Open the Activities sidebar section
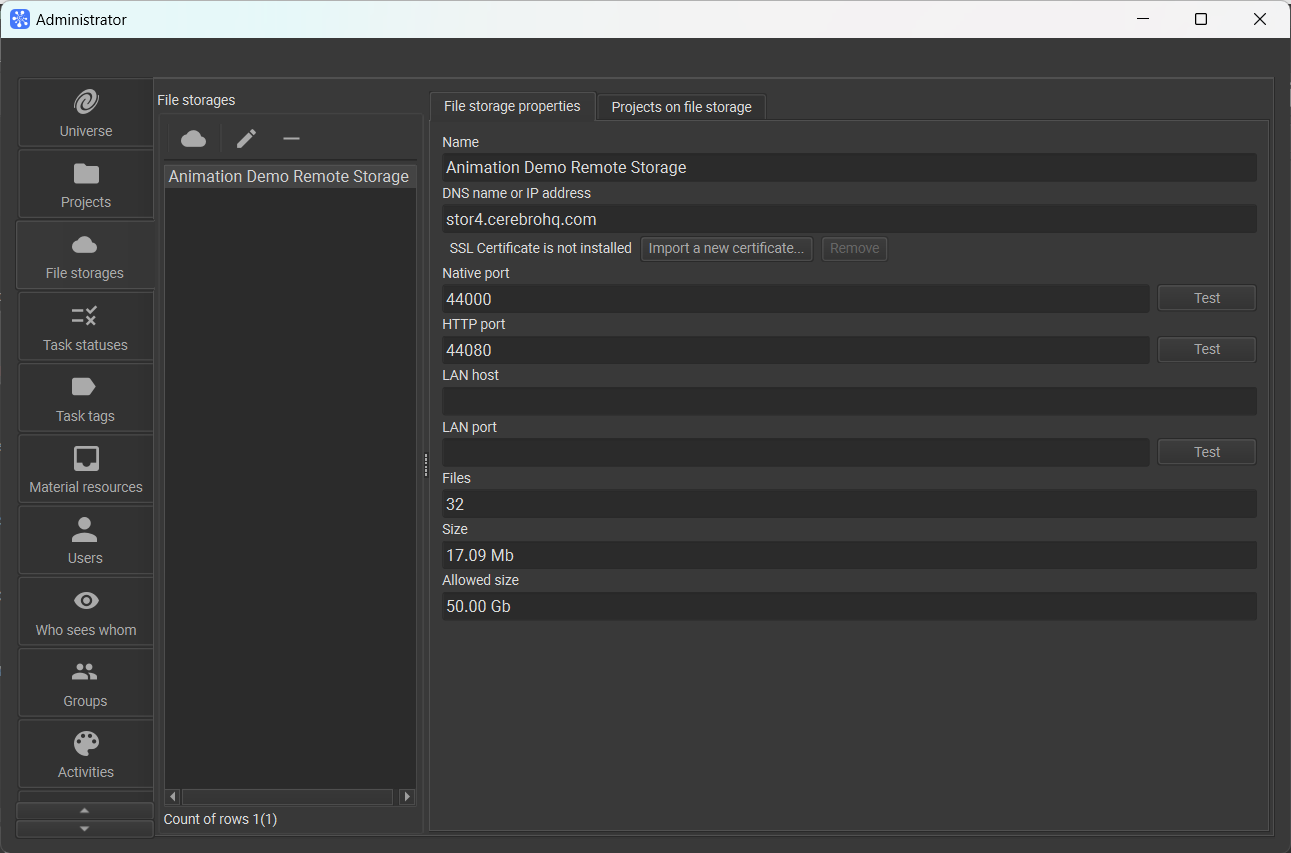The image size is (1291, 853). 86,754
